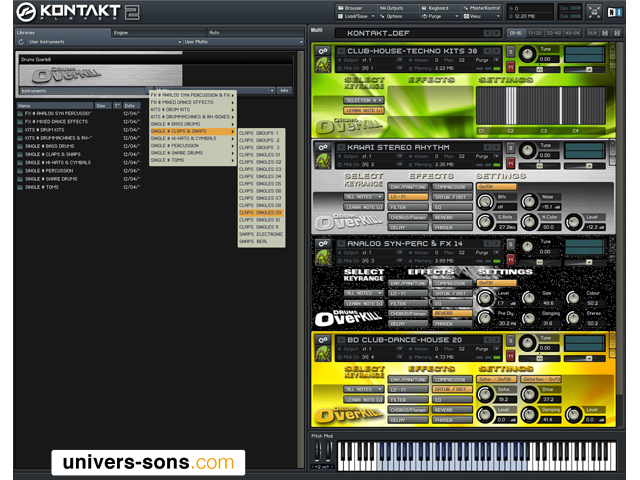Click the Info button in library panel
640x480 pixels.
[284, 91]
